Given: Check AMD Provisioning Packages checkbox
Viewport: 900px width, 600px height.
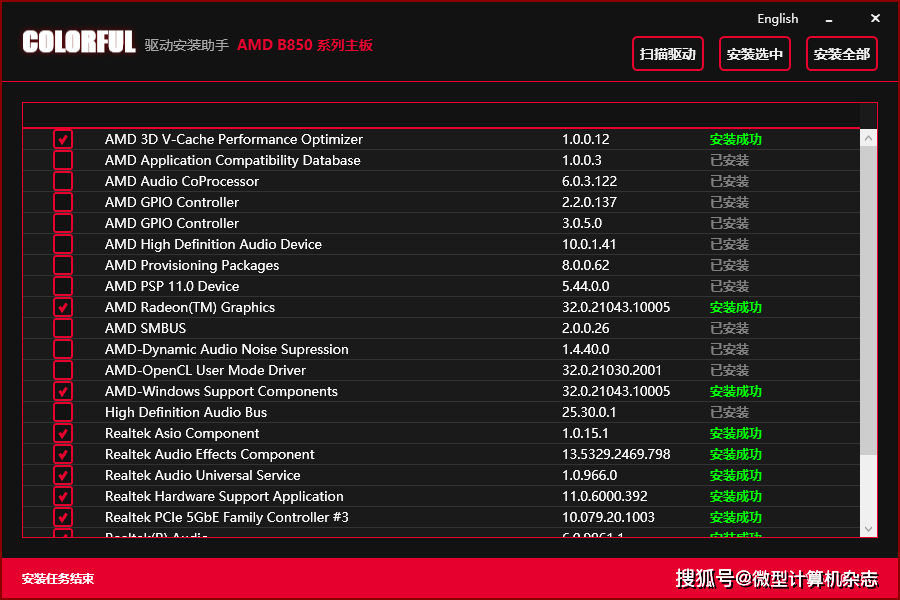Looking at the screenshot, I should pyautogui.click(x=63, y=265).
